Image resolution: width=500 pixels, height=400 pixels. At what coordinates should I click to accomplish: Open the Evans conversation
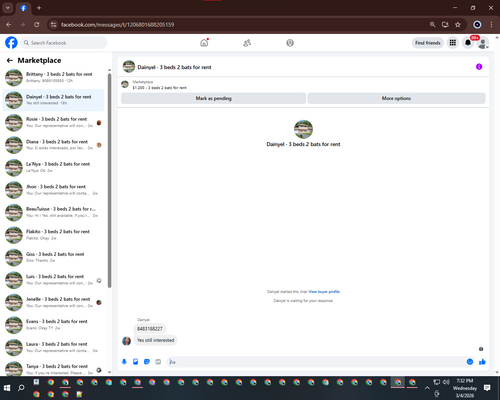tap(53, 325)
